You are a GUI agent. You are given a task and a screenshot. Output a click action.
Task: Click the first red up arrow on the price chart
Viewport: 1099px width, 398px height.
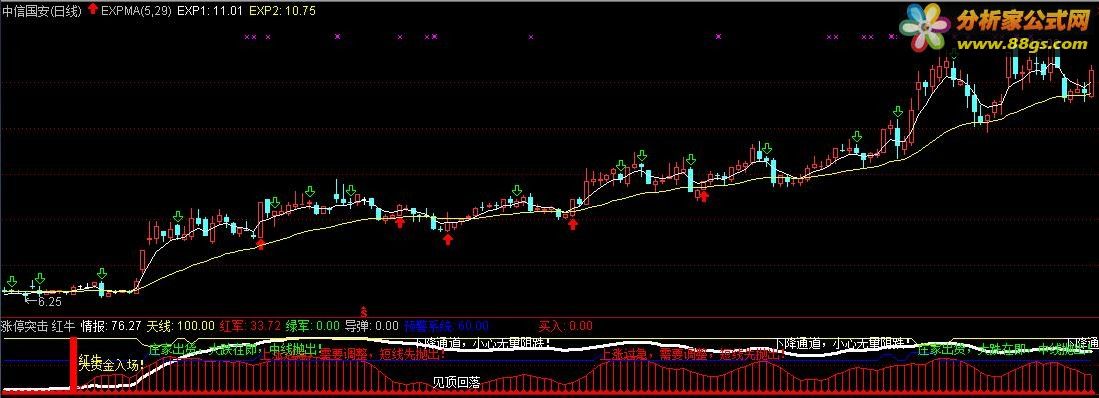261,243
